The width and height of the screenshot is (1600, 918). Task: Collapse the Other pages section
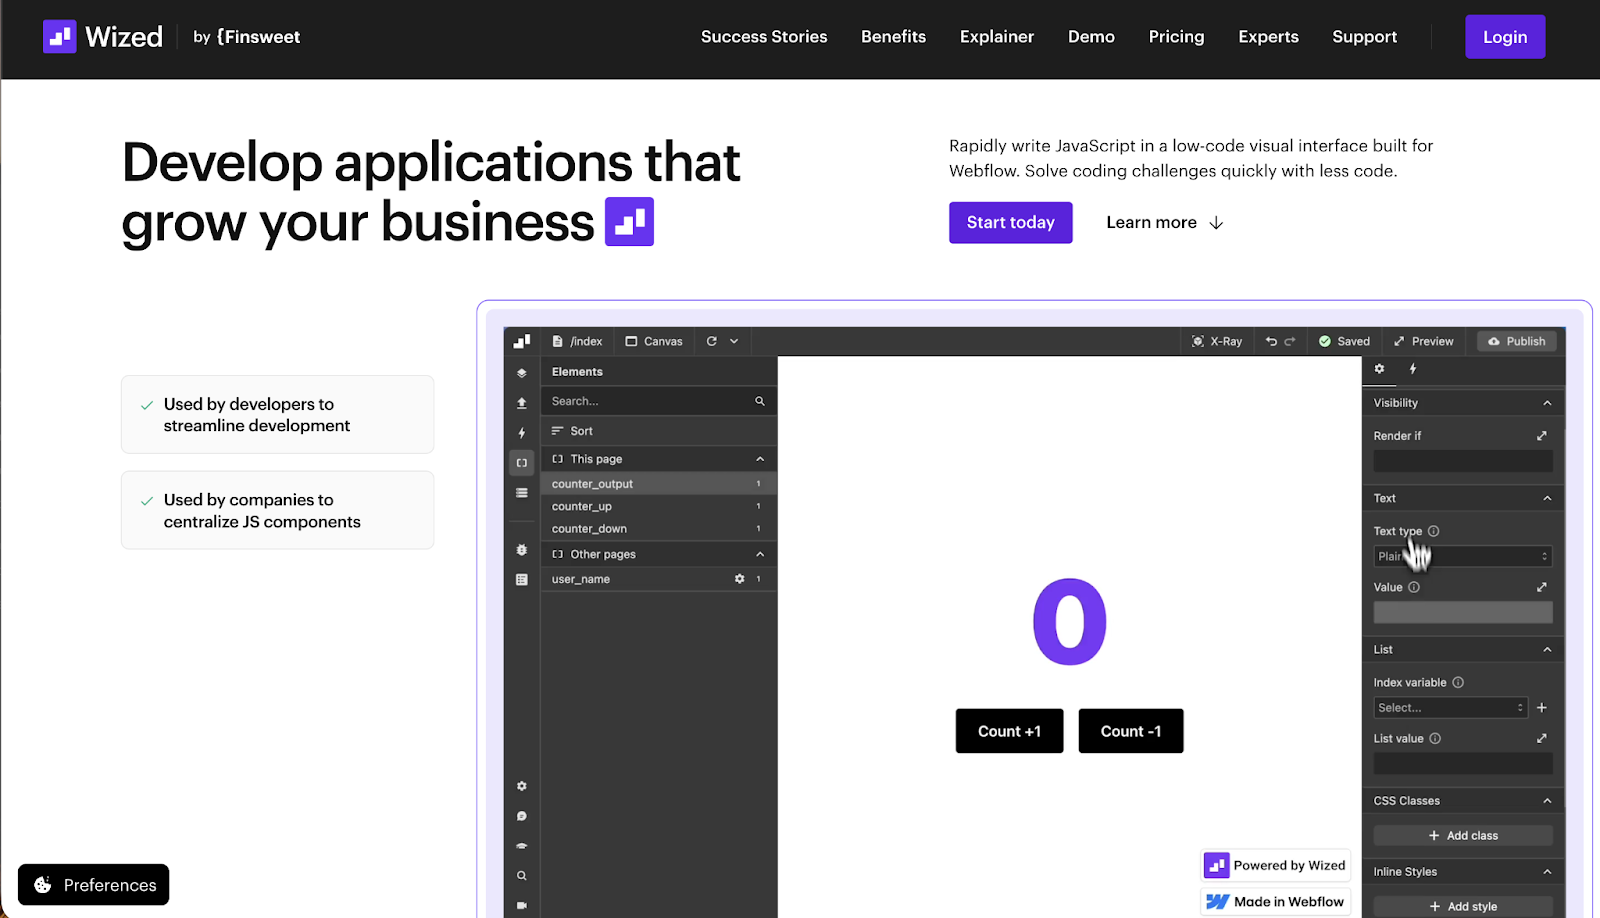pos(760,554)
